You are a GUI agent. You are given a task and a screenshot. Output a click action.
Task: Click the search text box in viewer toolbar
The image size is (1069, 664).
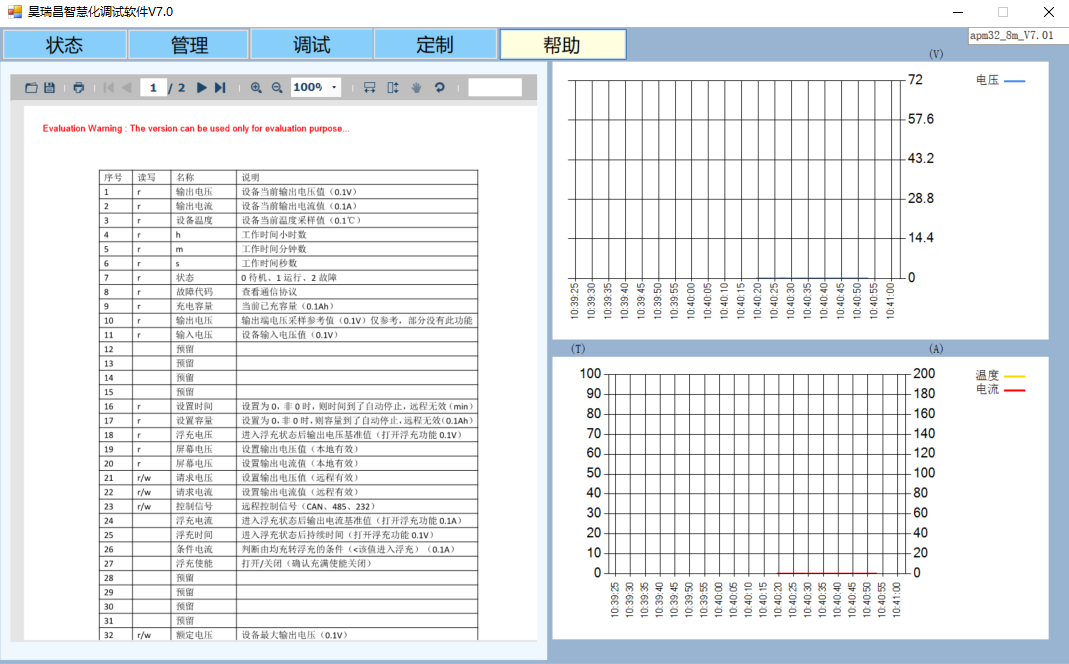point(495,88)
